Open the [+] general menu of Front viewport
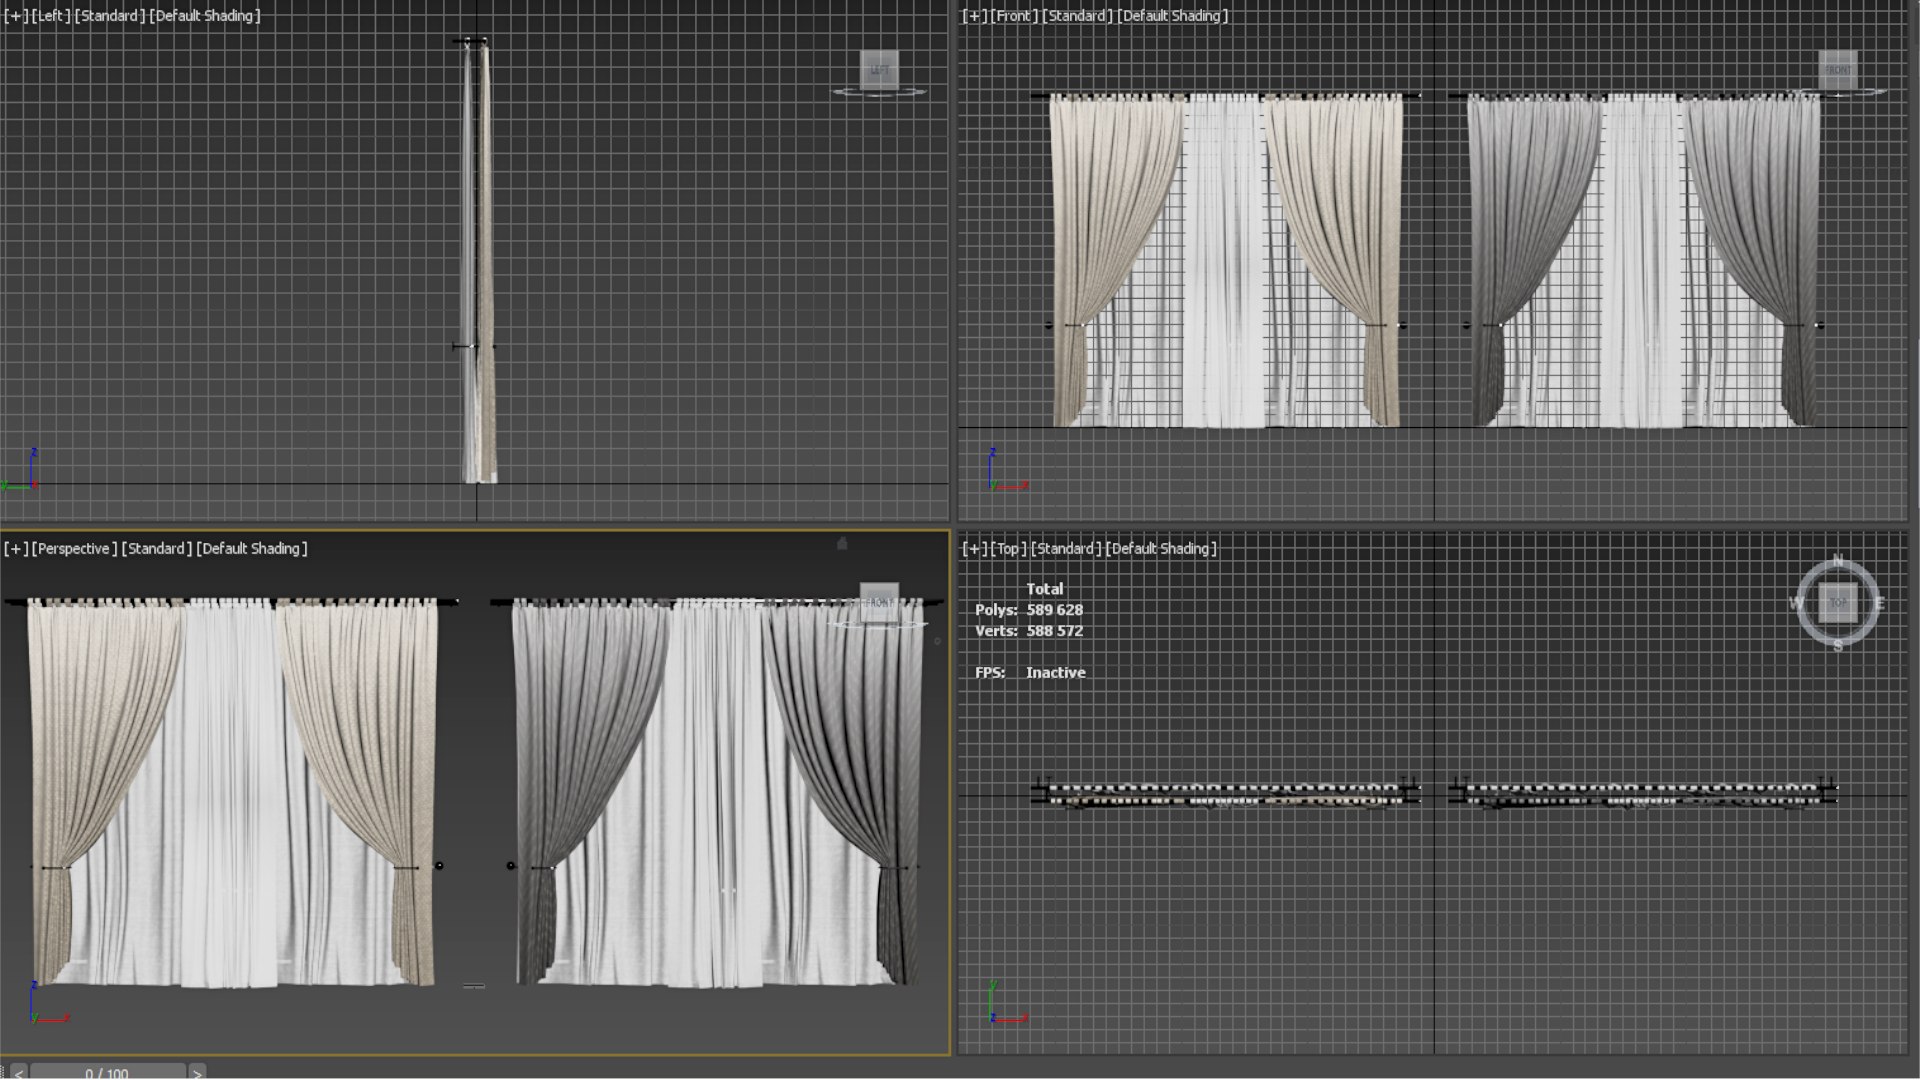The image size is (1920, 1080). pos(974,16)
